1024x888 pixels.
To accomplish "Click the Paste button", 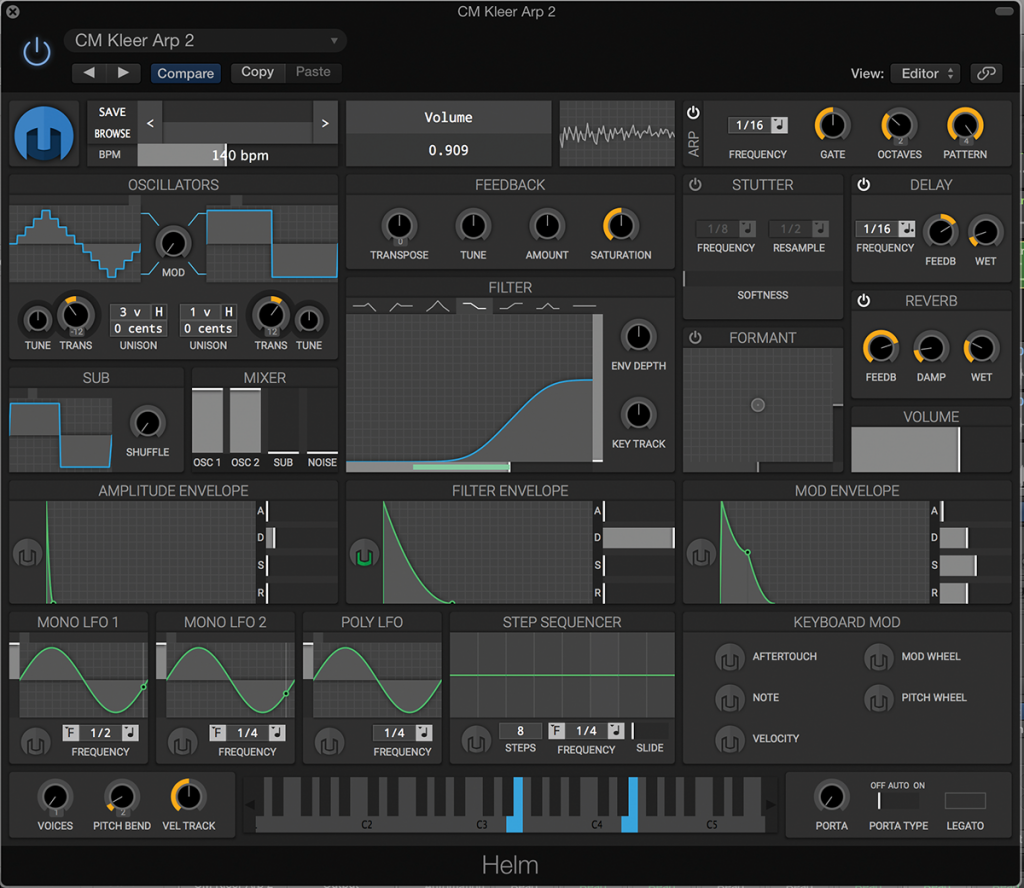I will click(313, 72).
